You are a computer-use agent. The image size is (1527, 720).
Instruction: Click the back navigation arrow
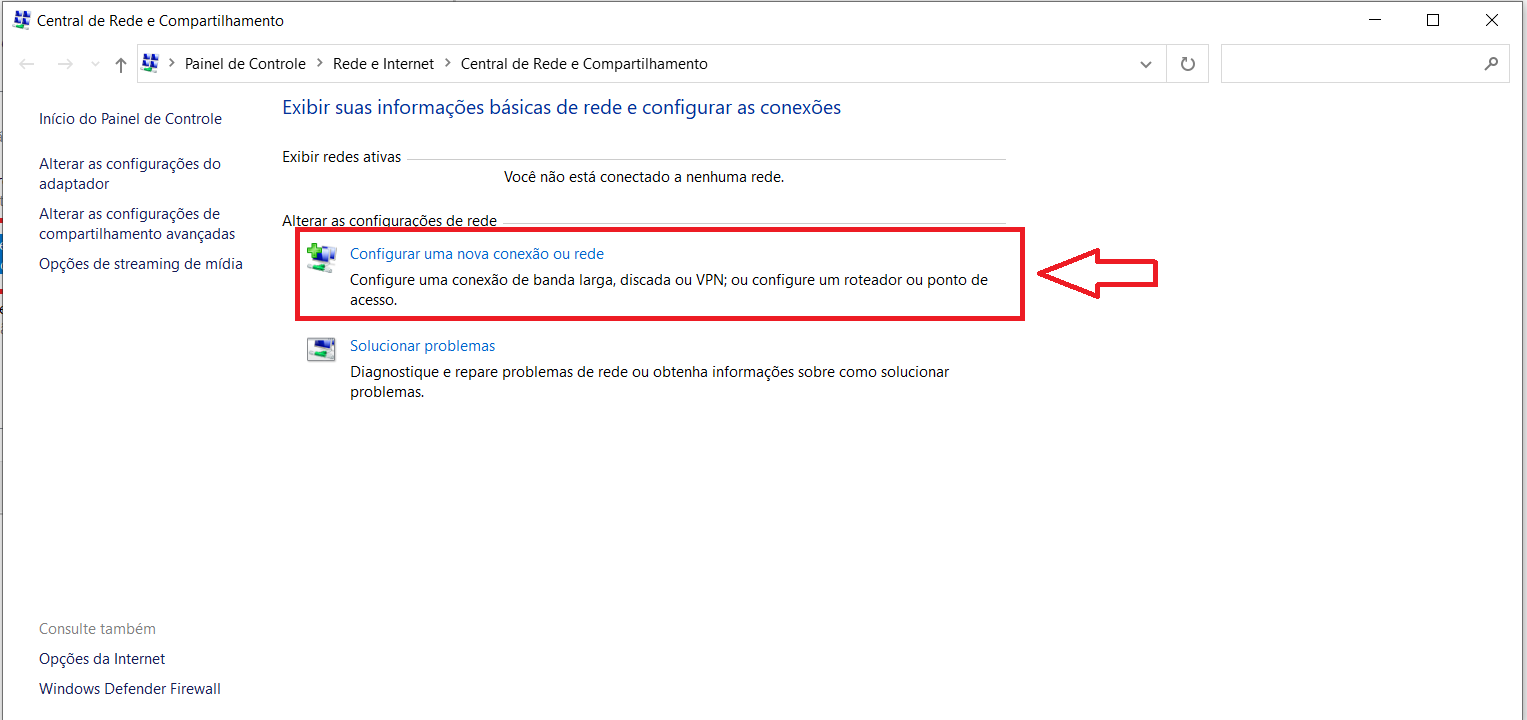click(28, 64)
